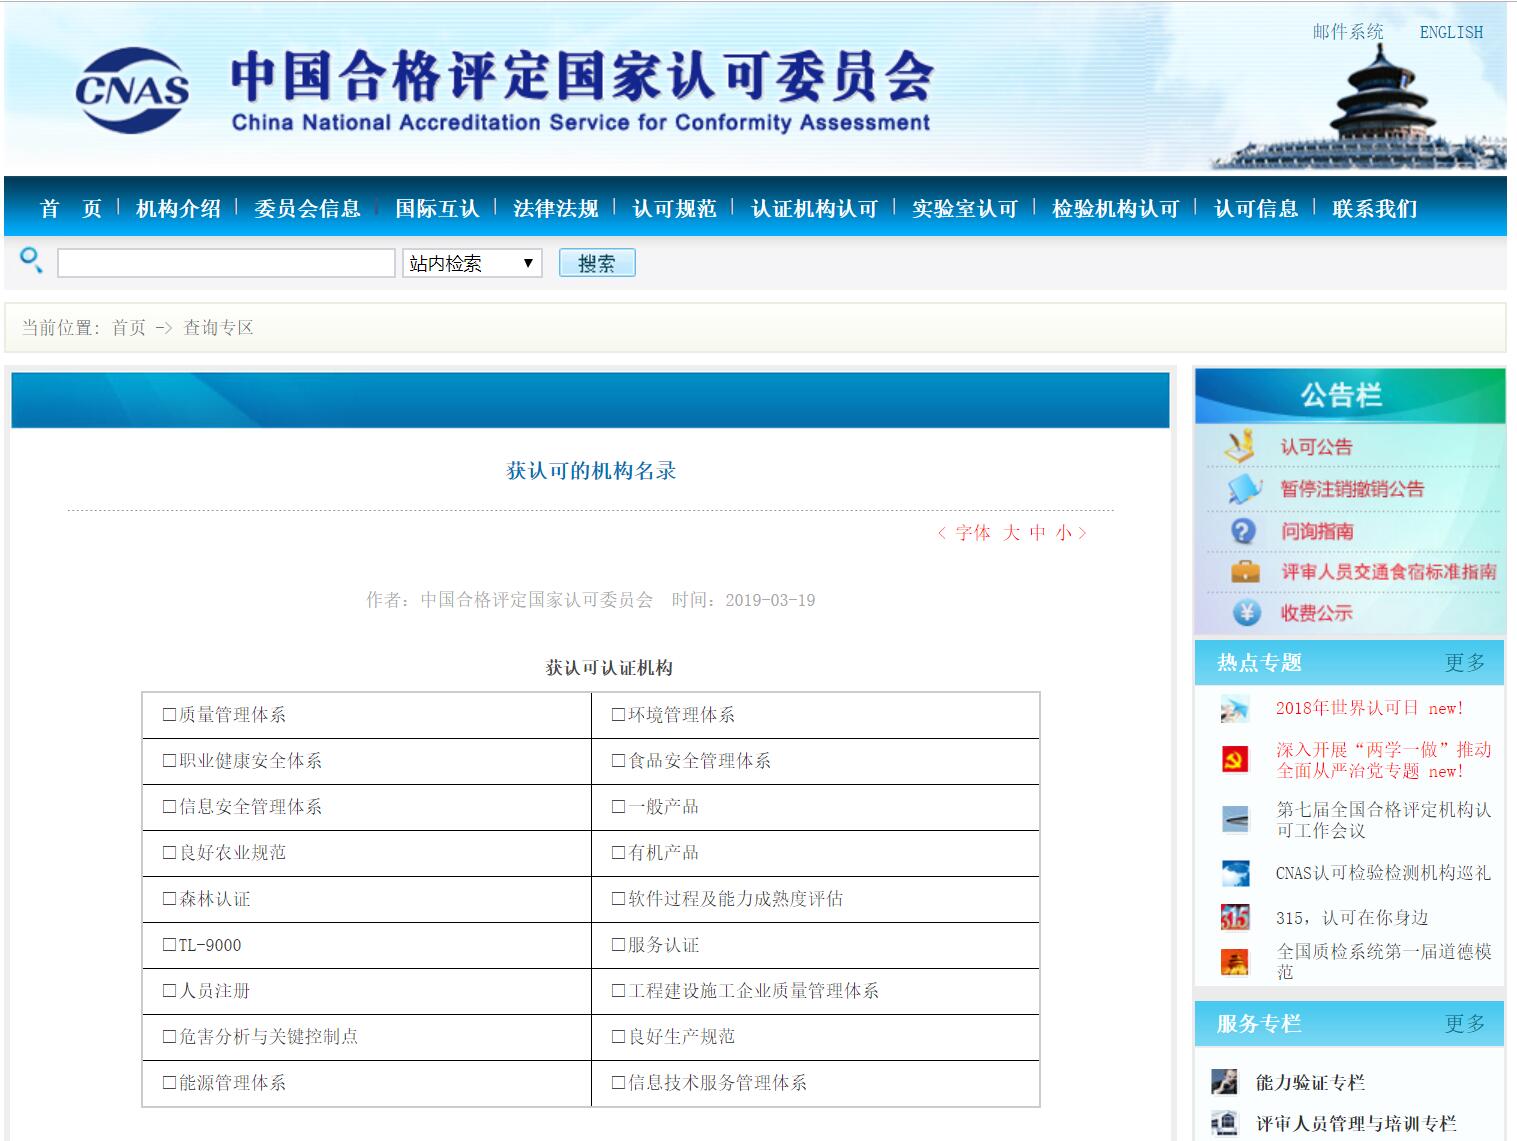Image resolution: width=1517 pixels, height=1141 pixels.
Task: Check the 森林认证 checkbox
Action: pos(169,899)
